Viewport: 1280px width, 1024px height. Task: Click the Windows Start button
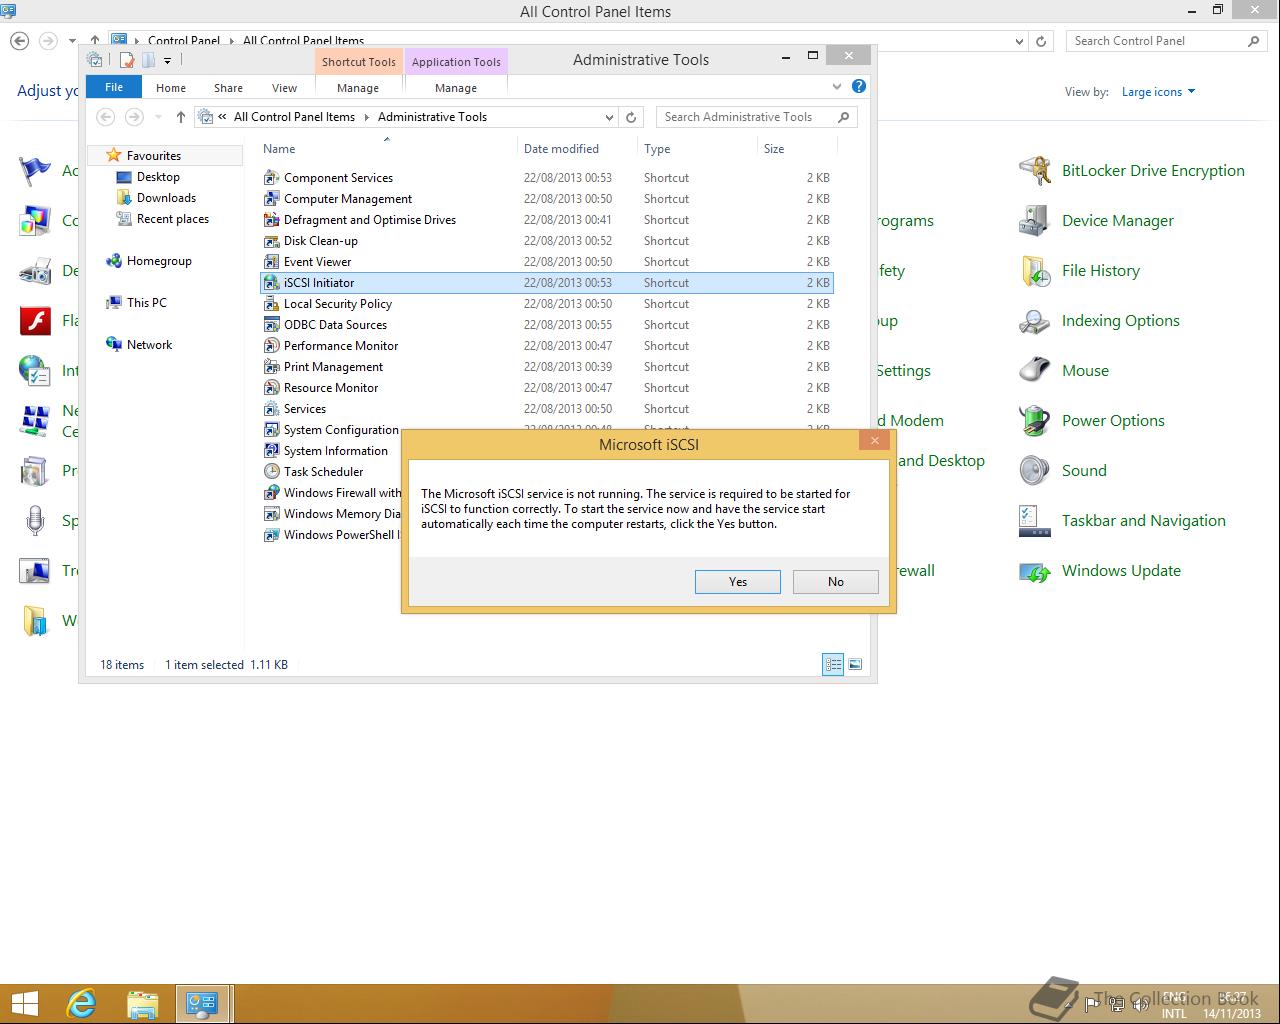24,1003
